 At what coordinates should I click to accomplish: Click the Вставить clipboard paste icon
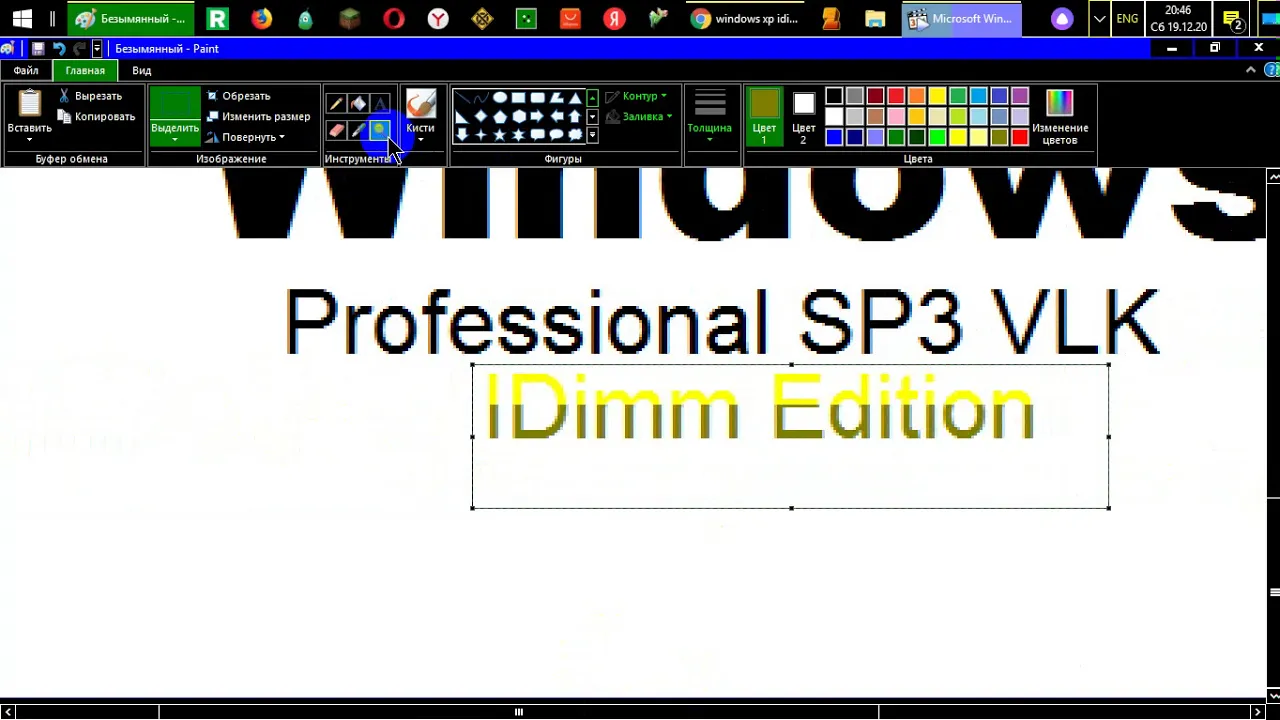pyautogui.click(x=30, y=103)
